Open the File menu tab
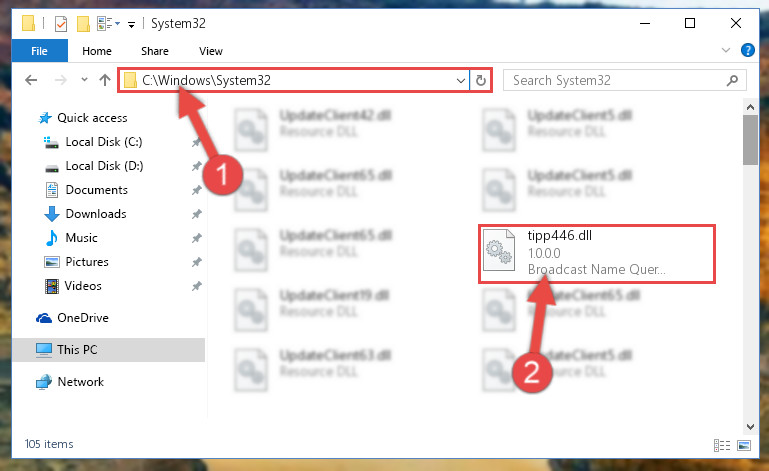This screenshot has height=471, width=769. pos(39,51)
